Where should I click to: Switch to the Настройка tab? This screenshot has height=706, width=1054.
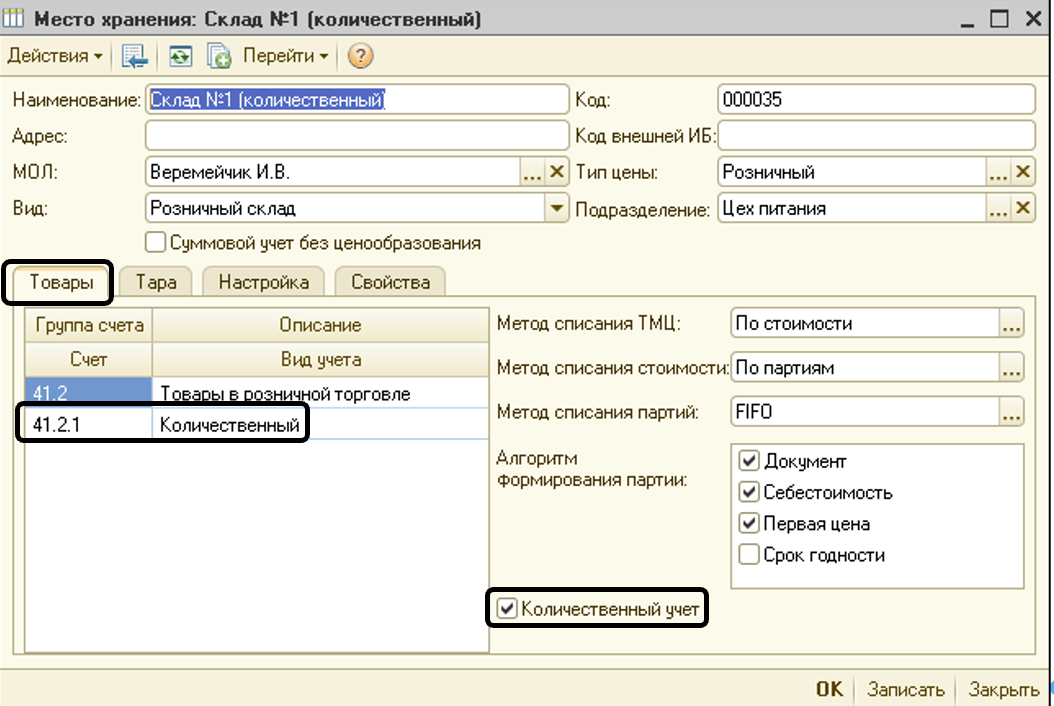coord(264,282)
